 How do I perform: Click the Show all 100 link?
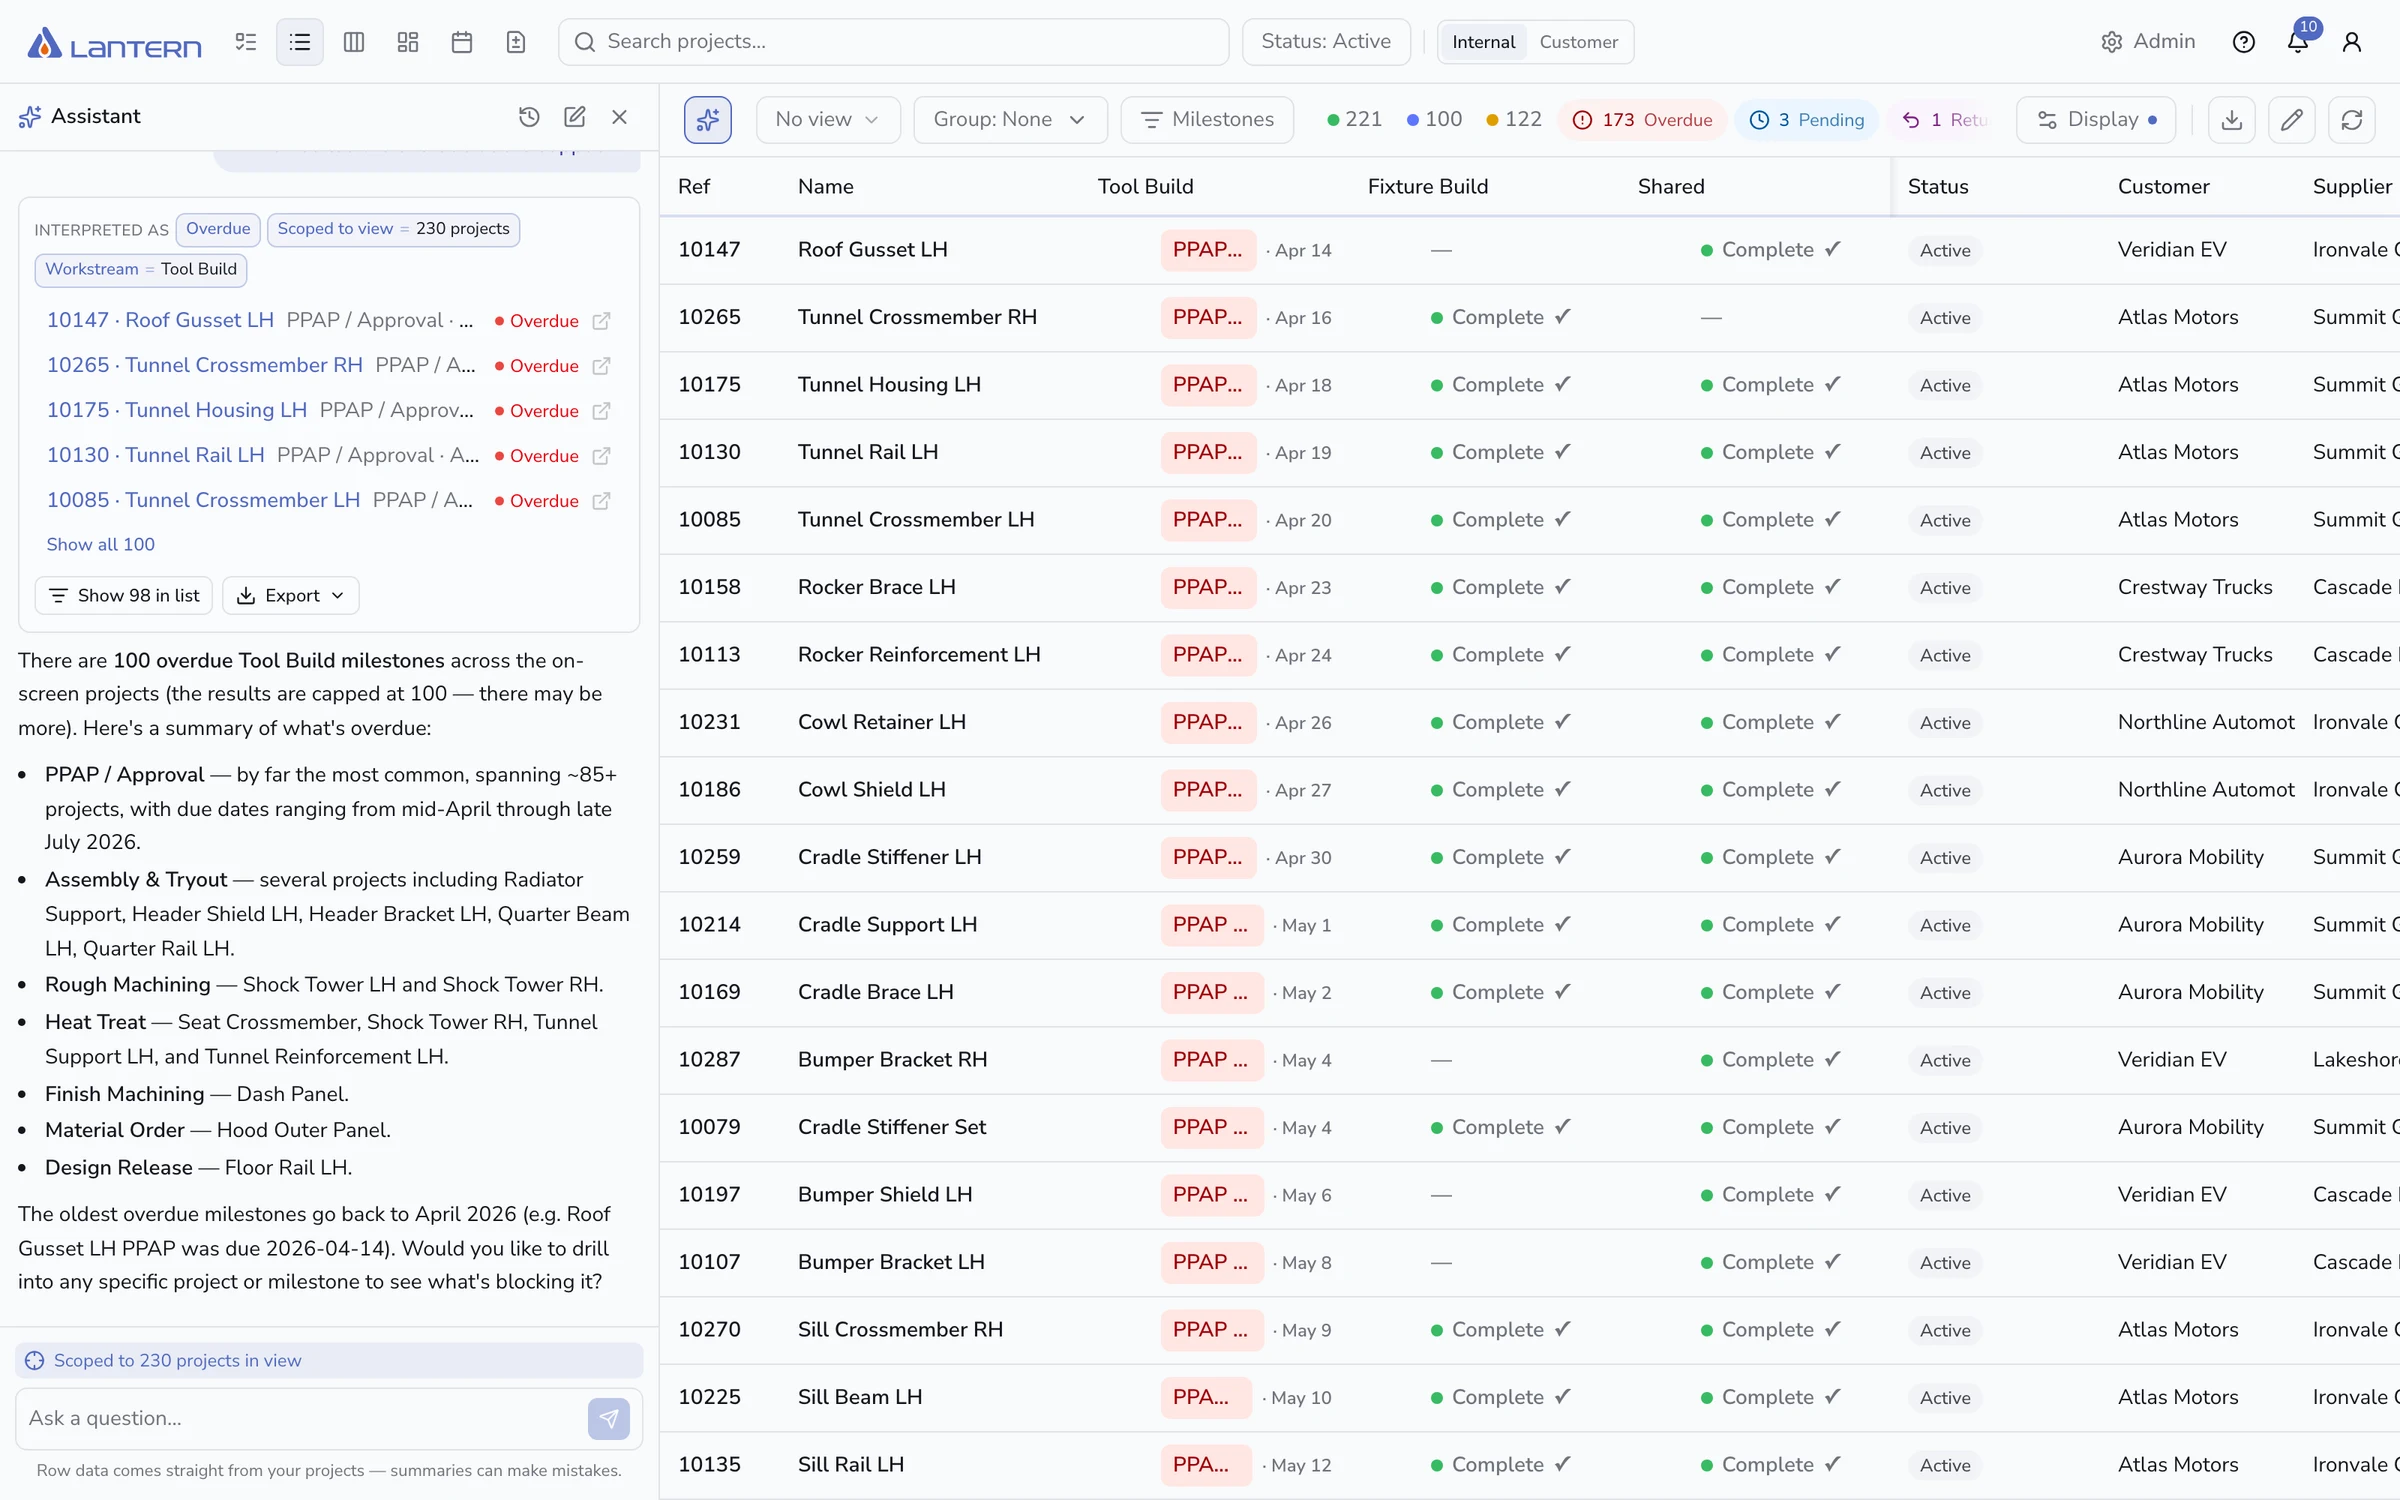(100, 545)
